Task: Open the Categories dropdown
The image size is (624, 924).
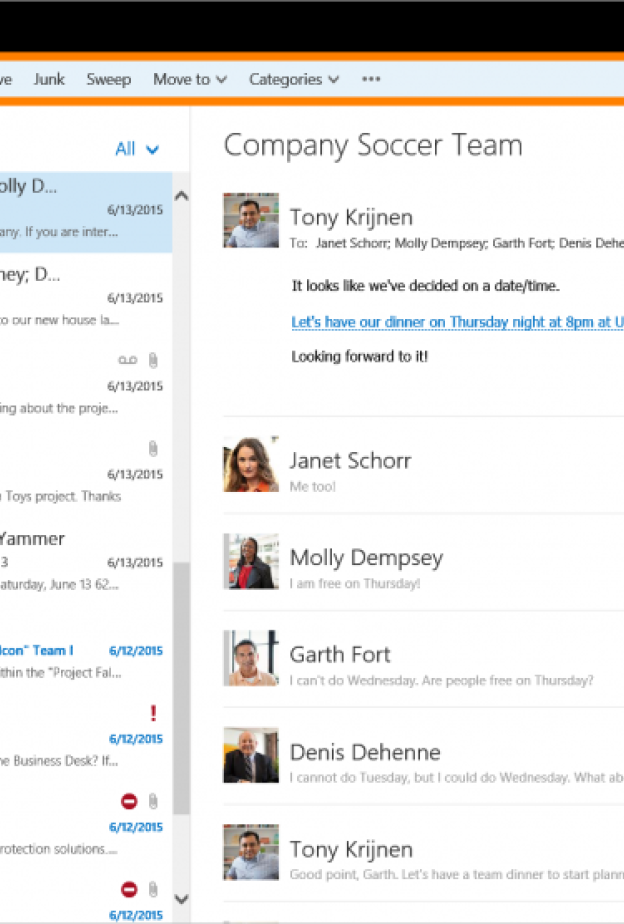Action: coord(293,79)
